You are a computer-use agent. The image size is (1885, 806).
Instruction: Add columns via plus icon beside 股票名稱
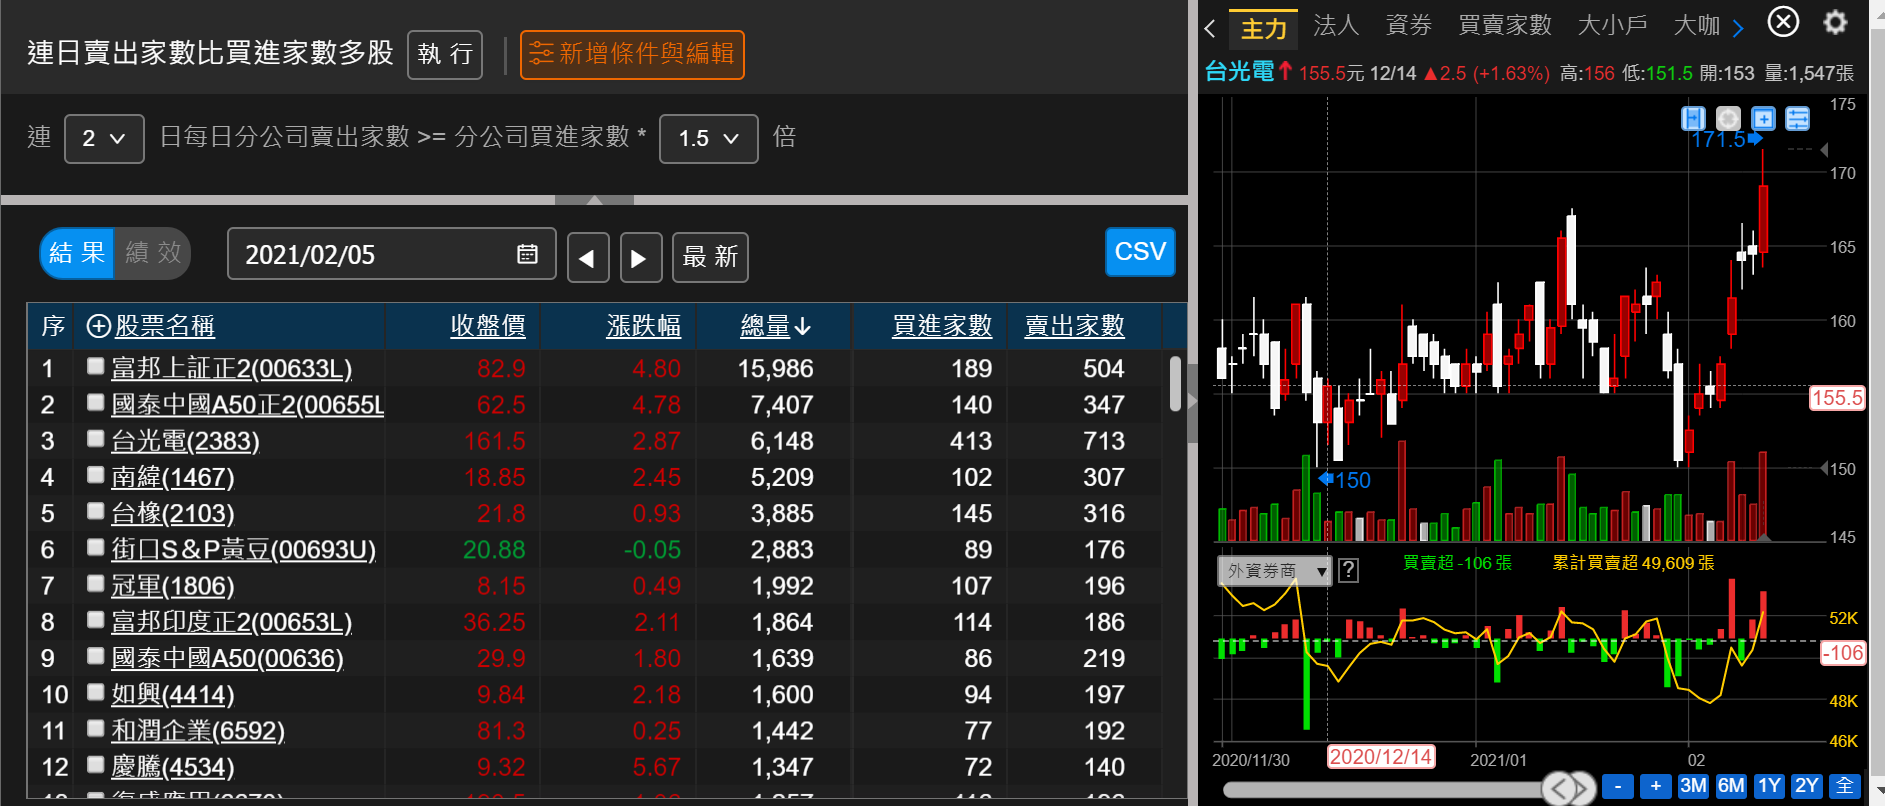[x=98, y=326]
